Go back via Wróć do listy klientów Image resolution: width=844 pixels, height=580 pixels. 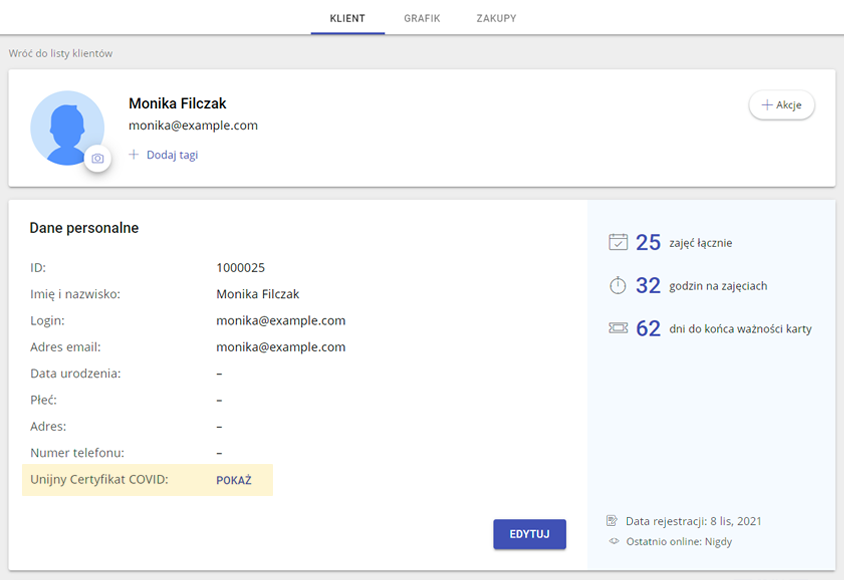[61, 53]
